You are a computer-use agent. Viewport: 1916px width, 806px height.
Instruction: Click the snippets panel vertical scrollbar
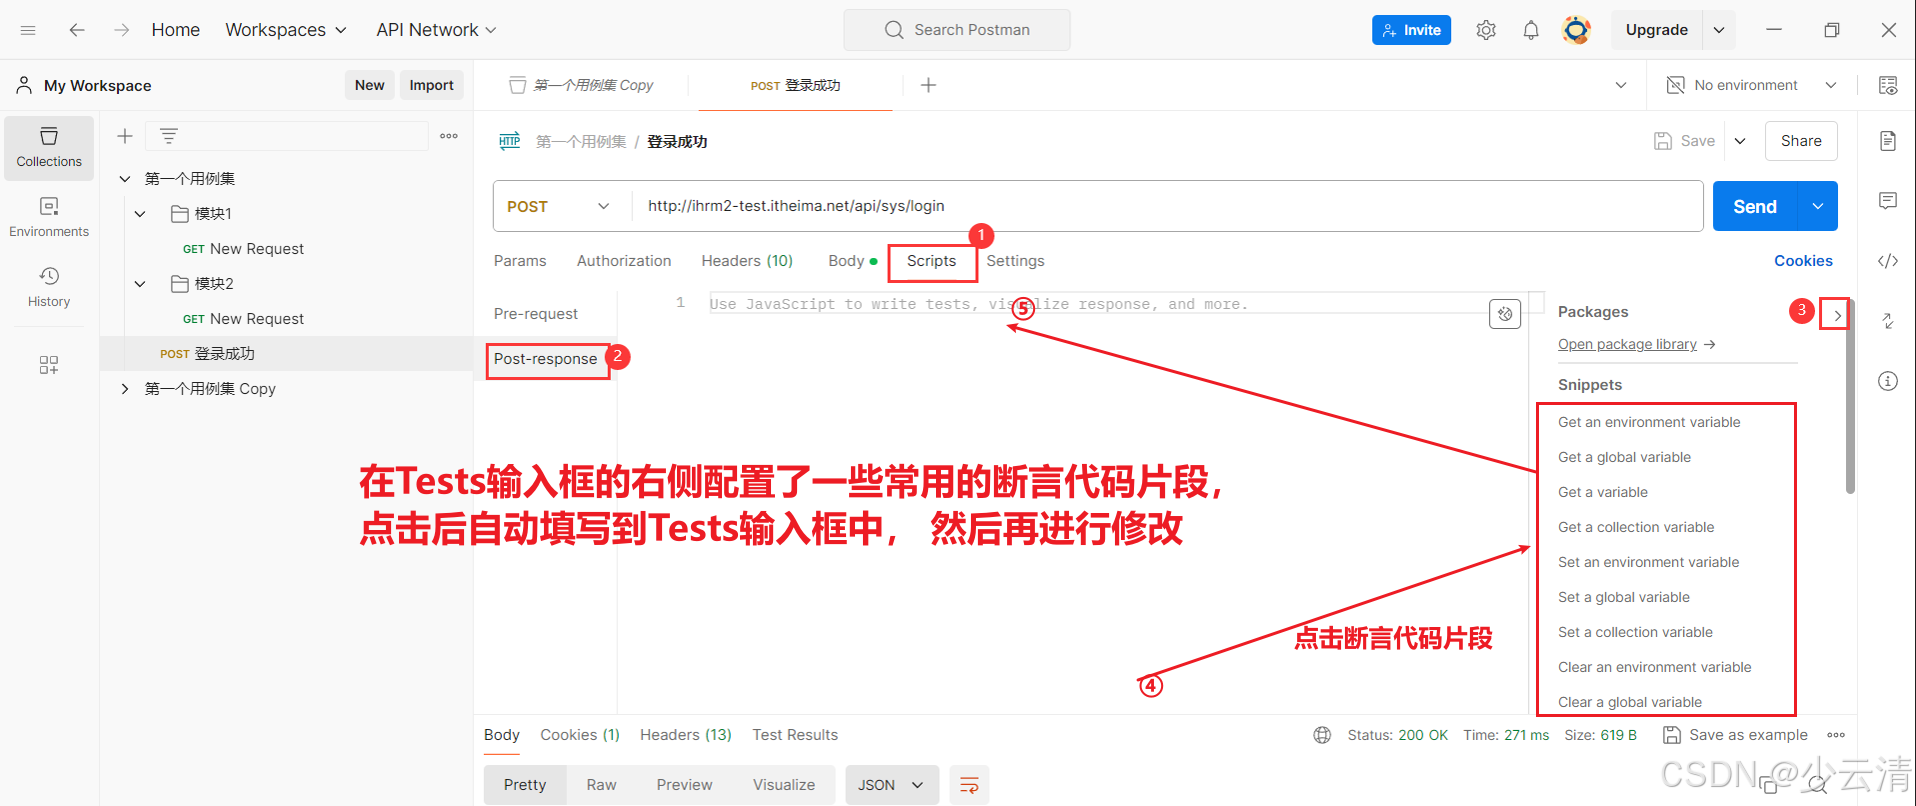(1850, 395)
